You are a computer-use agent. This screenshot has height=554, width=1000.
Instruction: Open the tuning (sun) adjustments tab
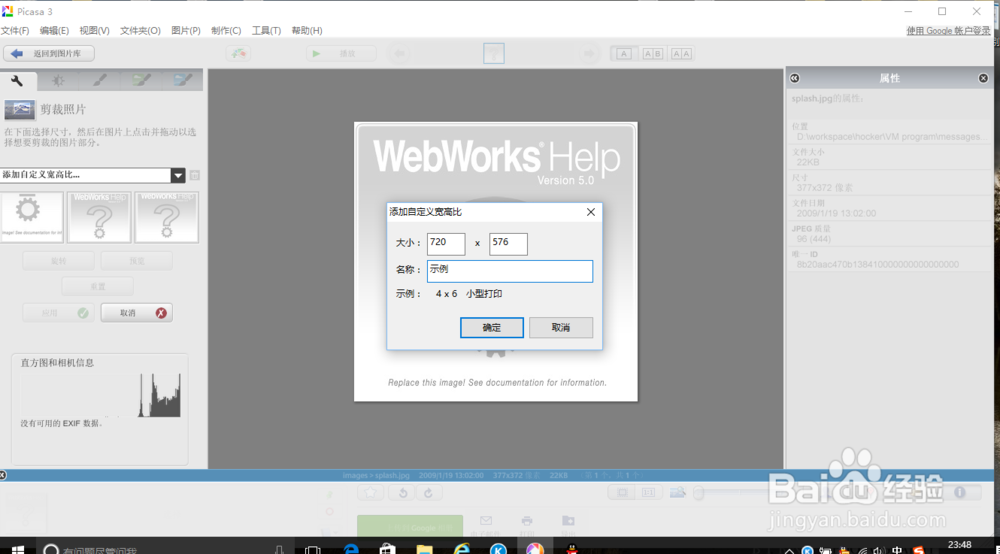click(x=58, y=80)
